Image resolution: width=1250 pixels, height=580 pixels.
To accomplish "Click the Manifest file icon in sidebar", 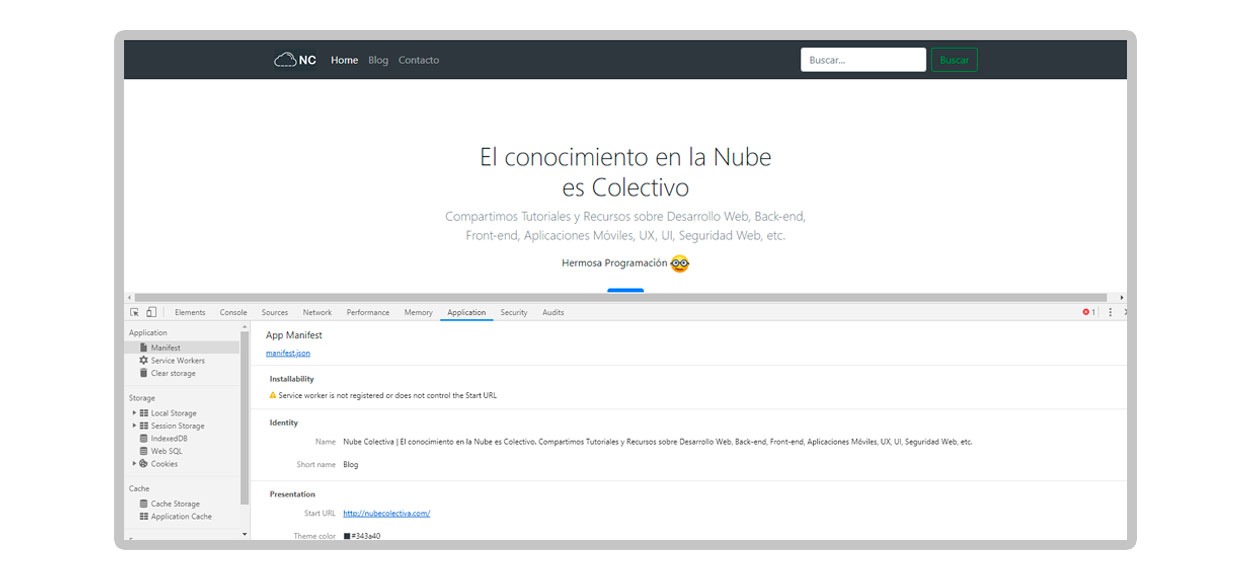I will [x=143, y=348].
